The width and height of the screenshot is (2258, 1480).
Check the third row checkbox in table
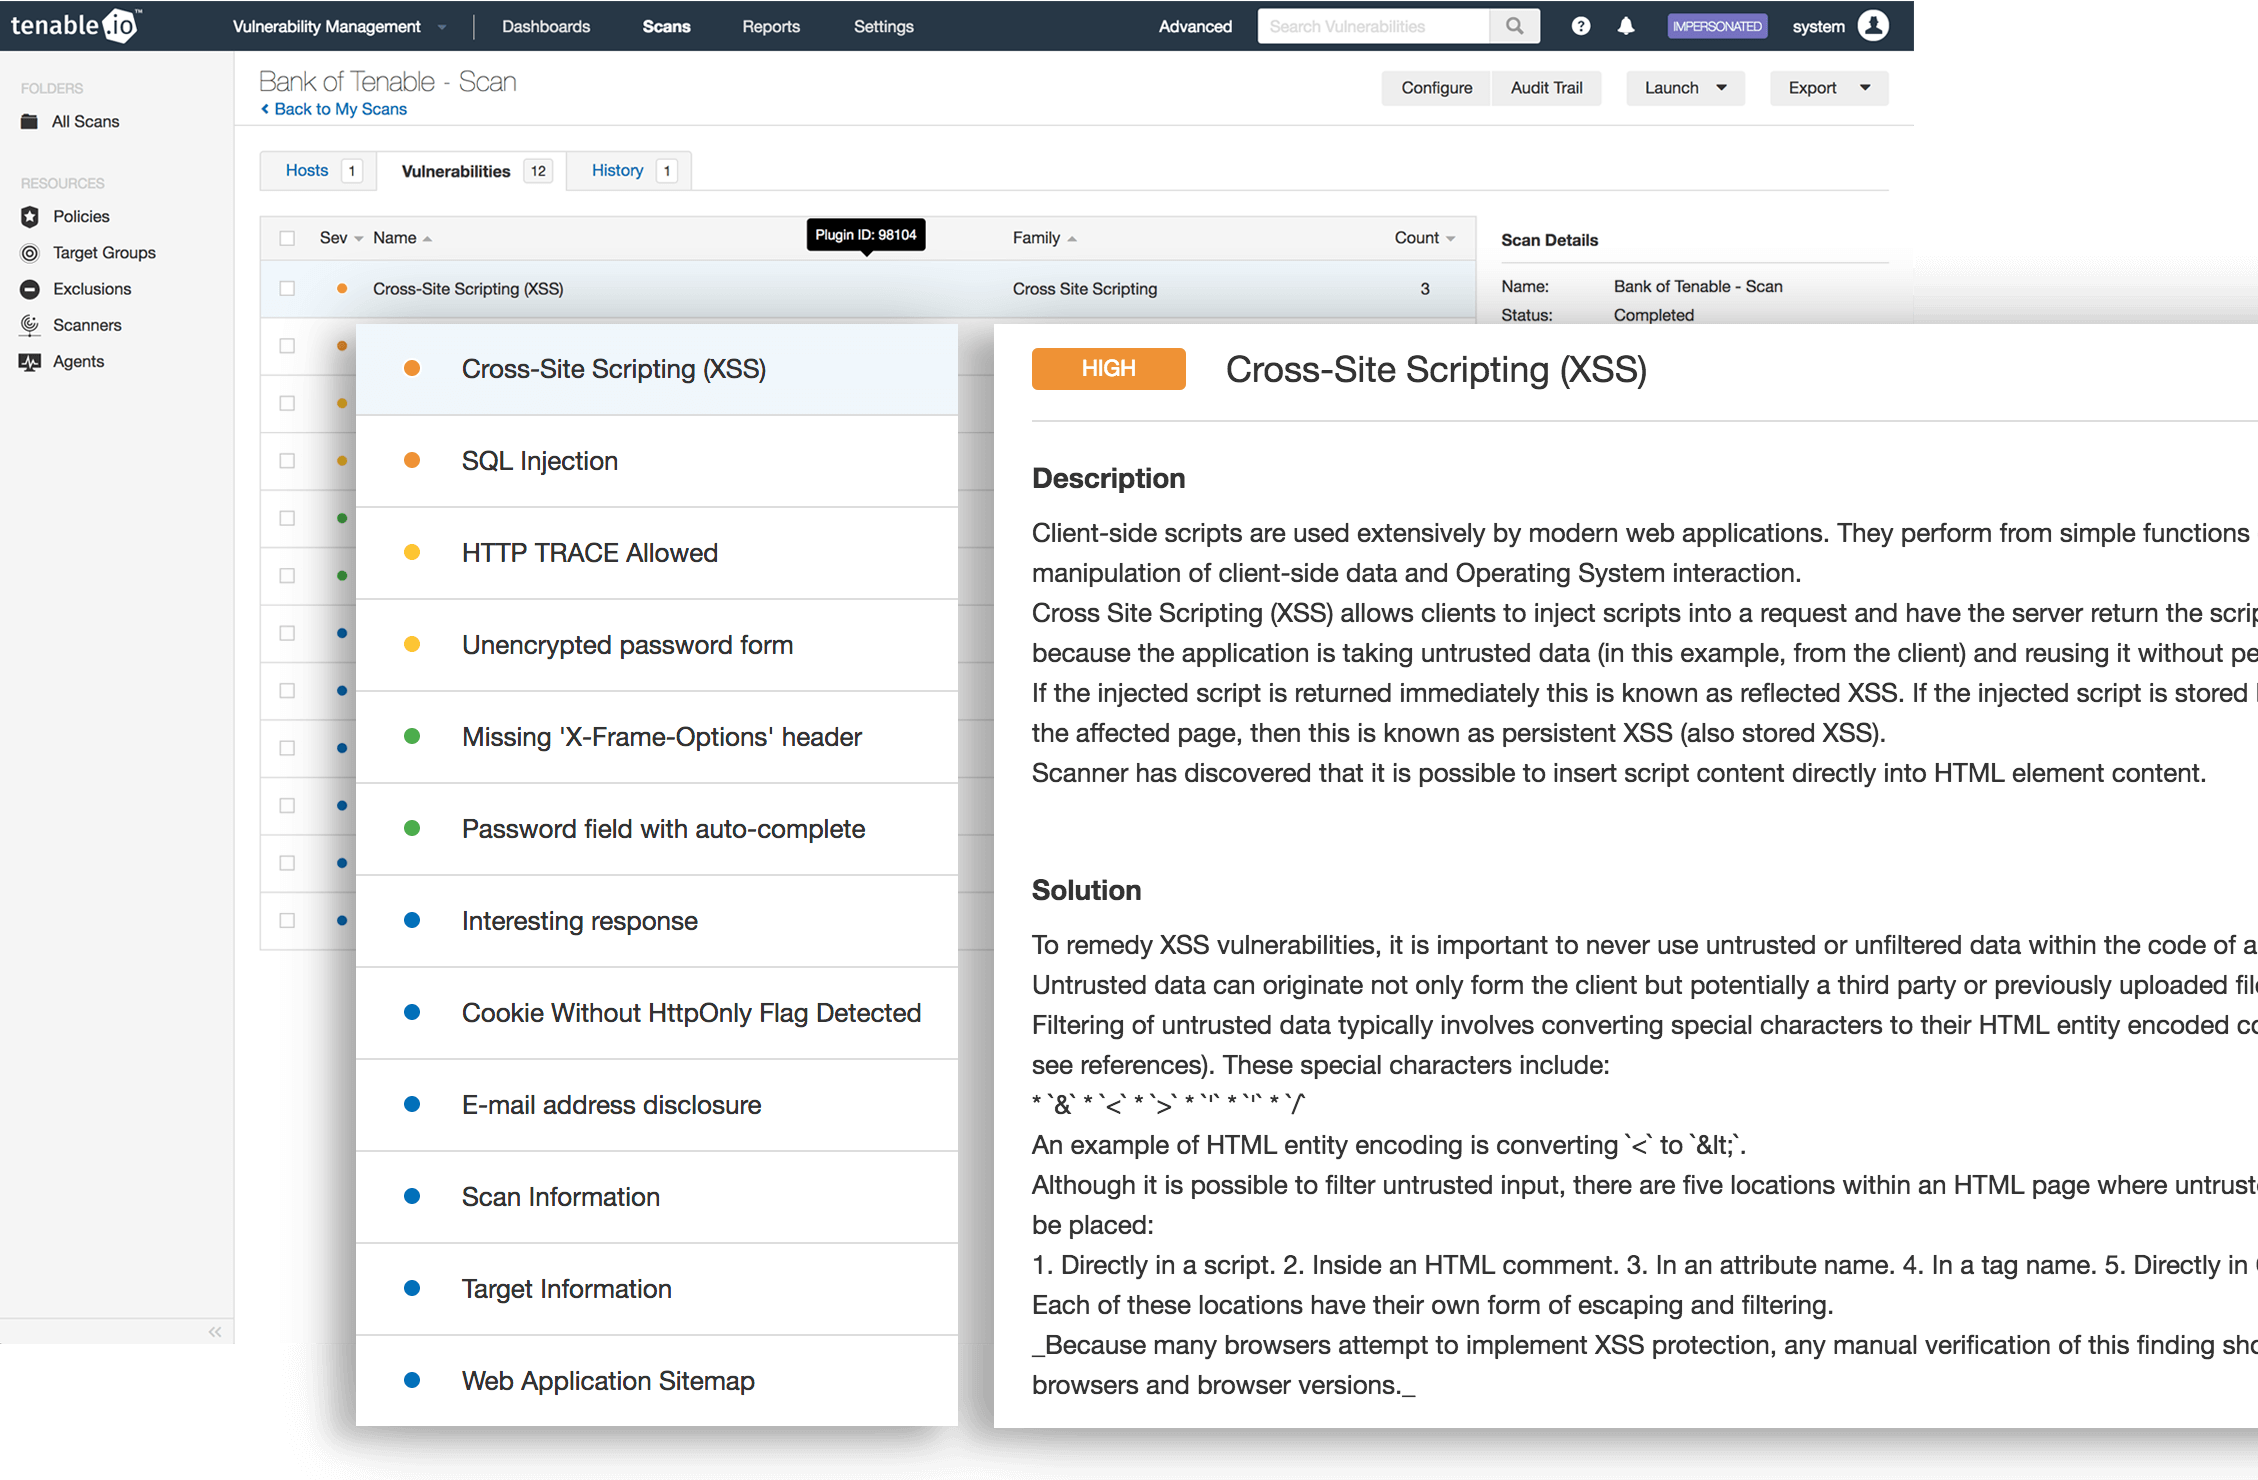click(287, 403)
